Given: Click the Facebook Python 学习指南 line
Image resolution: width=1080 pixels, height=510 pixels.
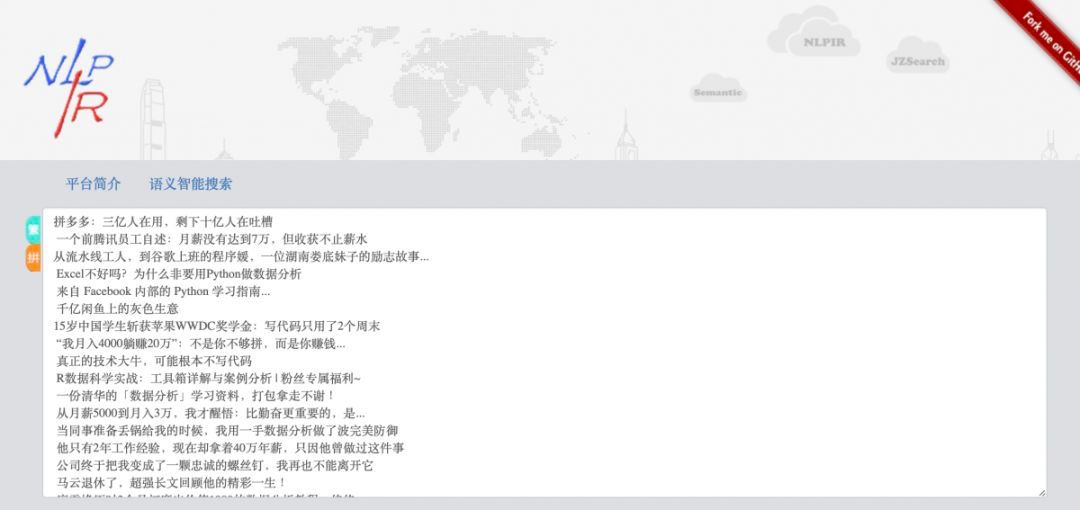Looking at the screenshot, I should tap(163, 291).
